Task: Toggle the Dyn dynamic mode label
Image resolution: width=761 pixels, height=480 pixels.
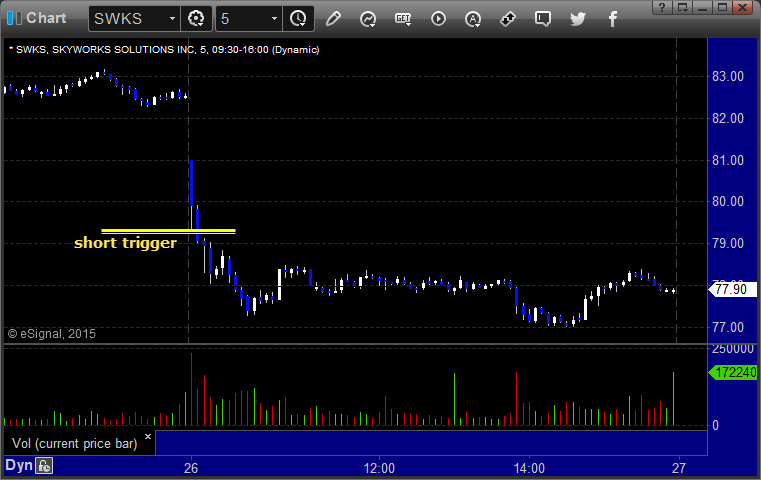Action: pos(19,465)
